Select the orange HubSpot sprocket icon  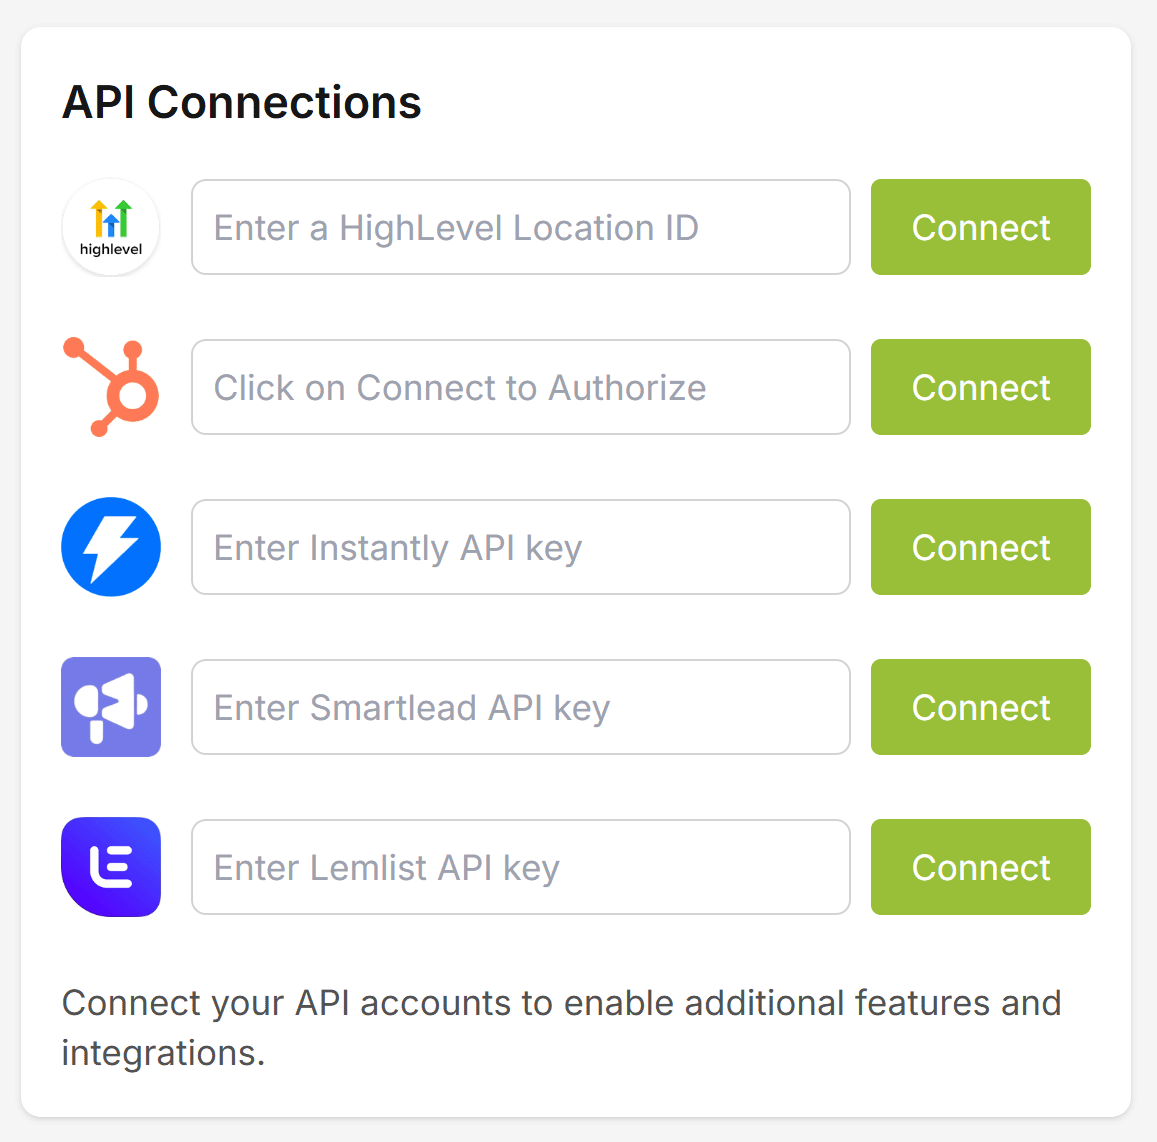pyautogui.click(x=110, y=387)
